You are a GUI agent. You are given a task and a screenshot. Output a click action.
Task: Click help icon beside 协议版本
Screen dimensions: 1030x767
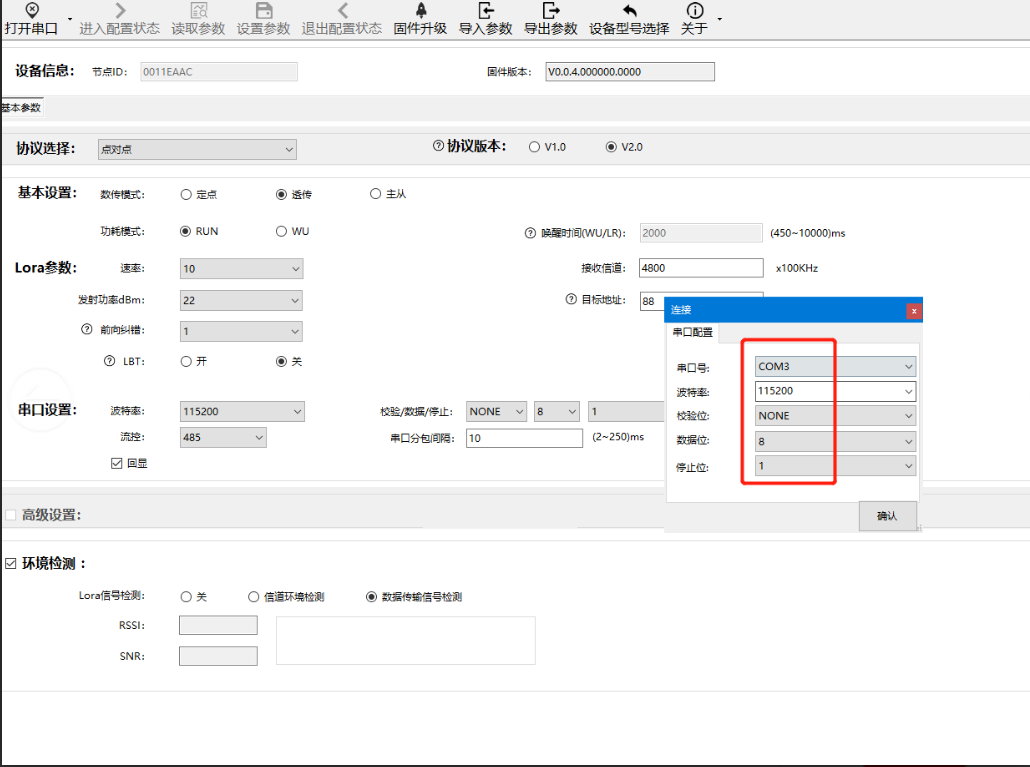pyautogui.click(x=438, y=146)
